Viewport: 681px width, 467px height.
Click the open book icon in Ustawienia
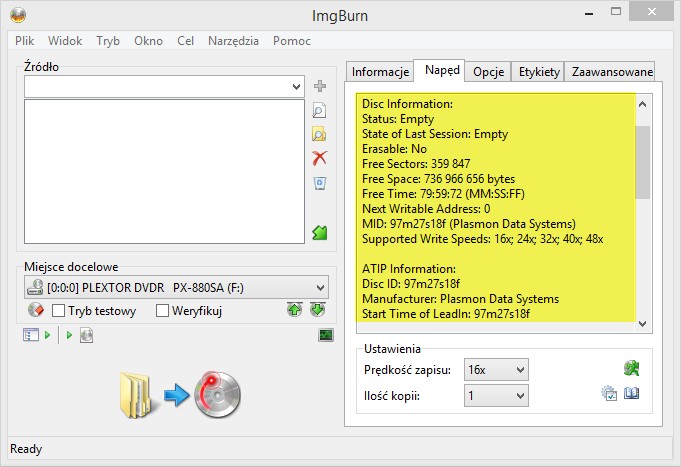click(631, 393)
